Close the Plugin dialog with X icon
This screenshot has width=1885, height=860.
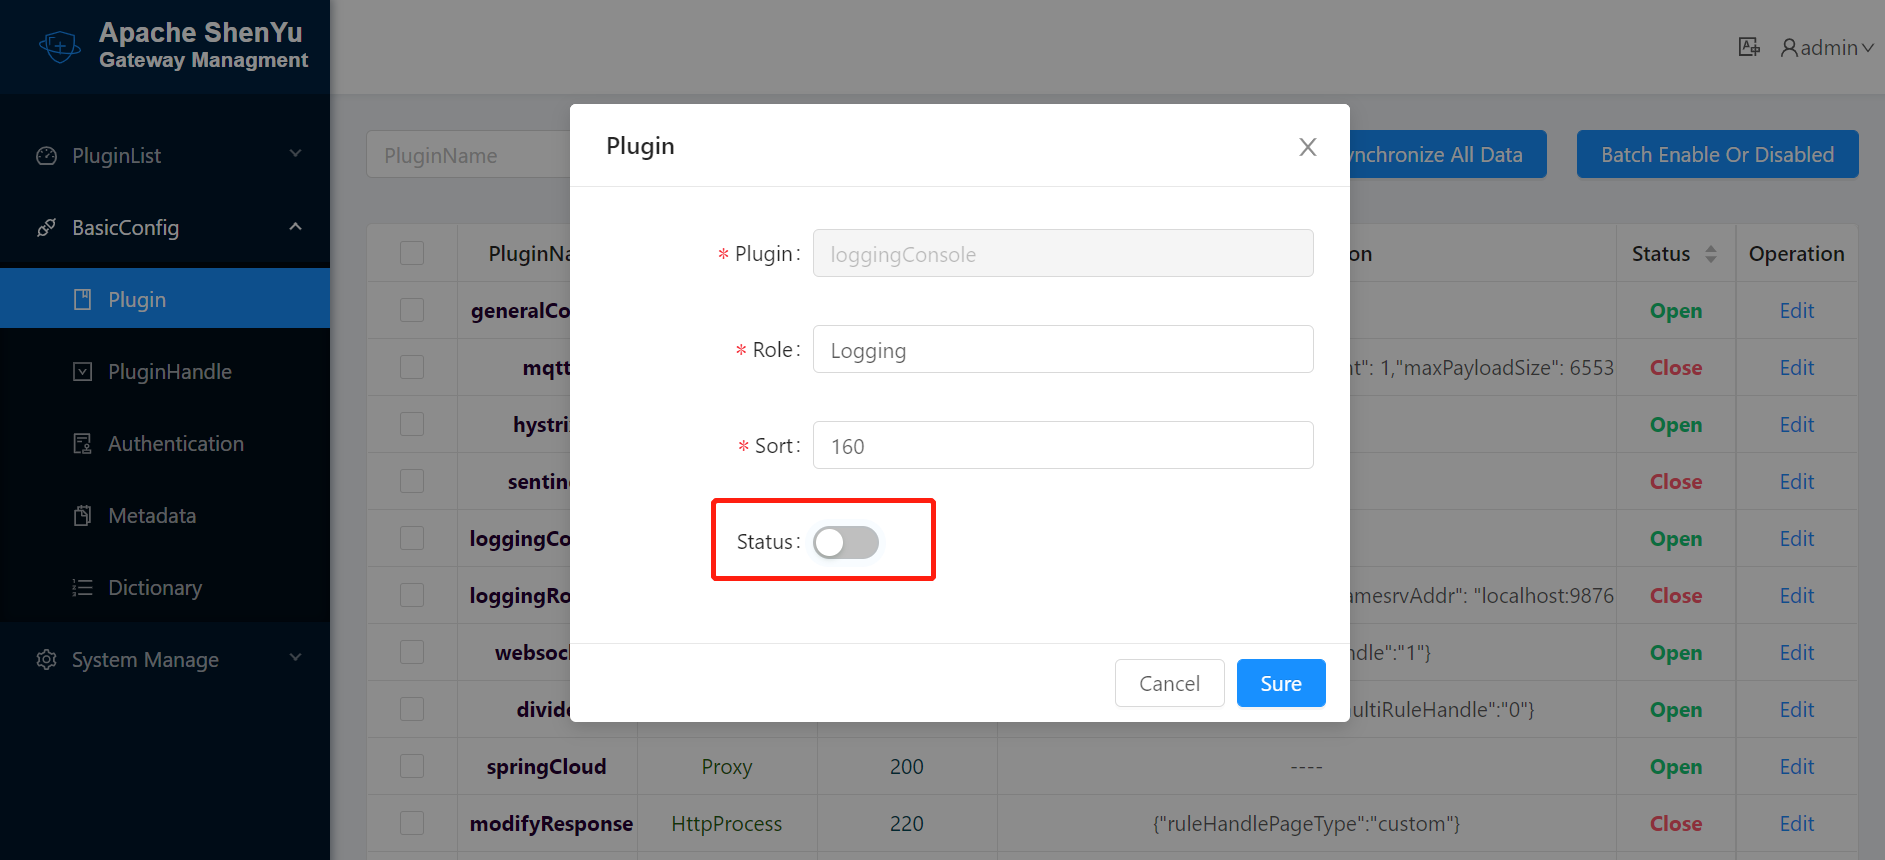(x=1307, y=147)
